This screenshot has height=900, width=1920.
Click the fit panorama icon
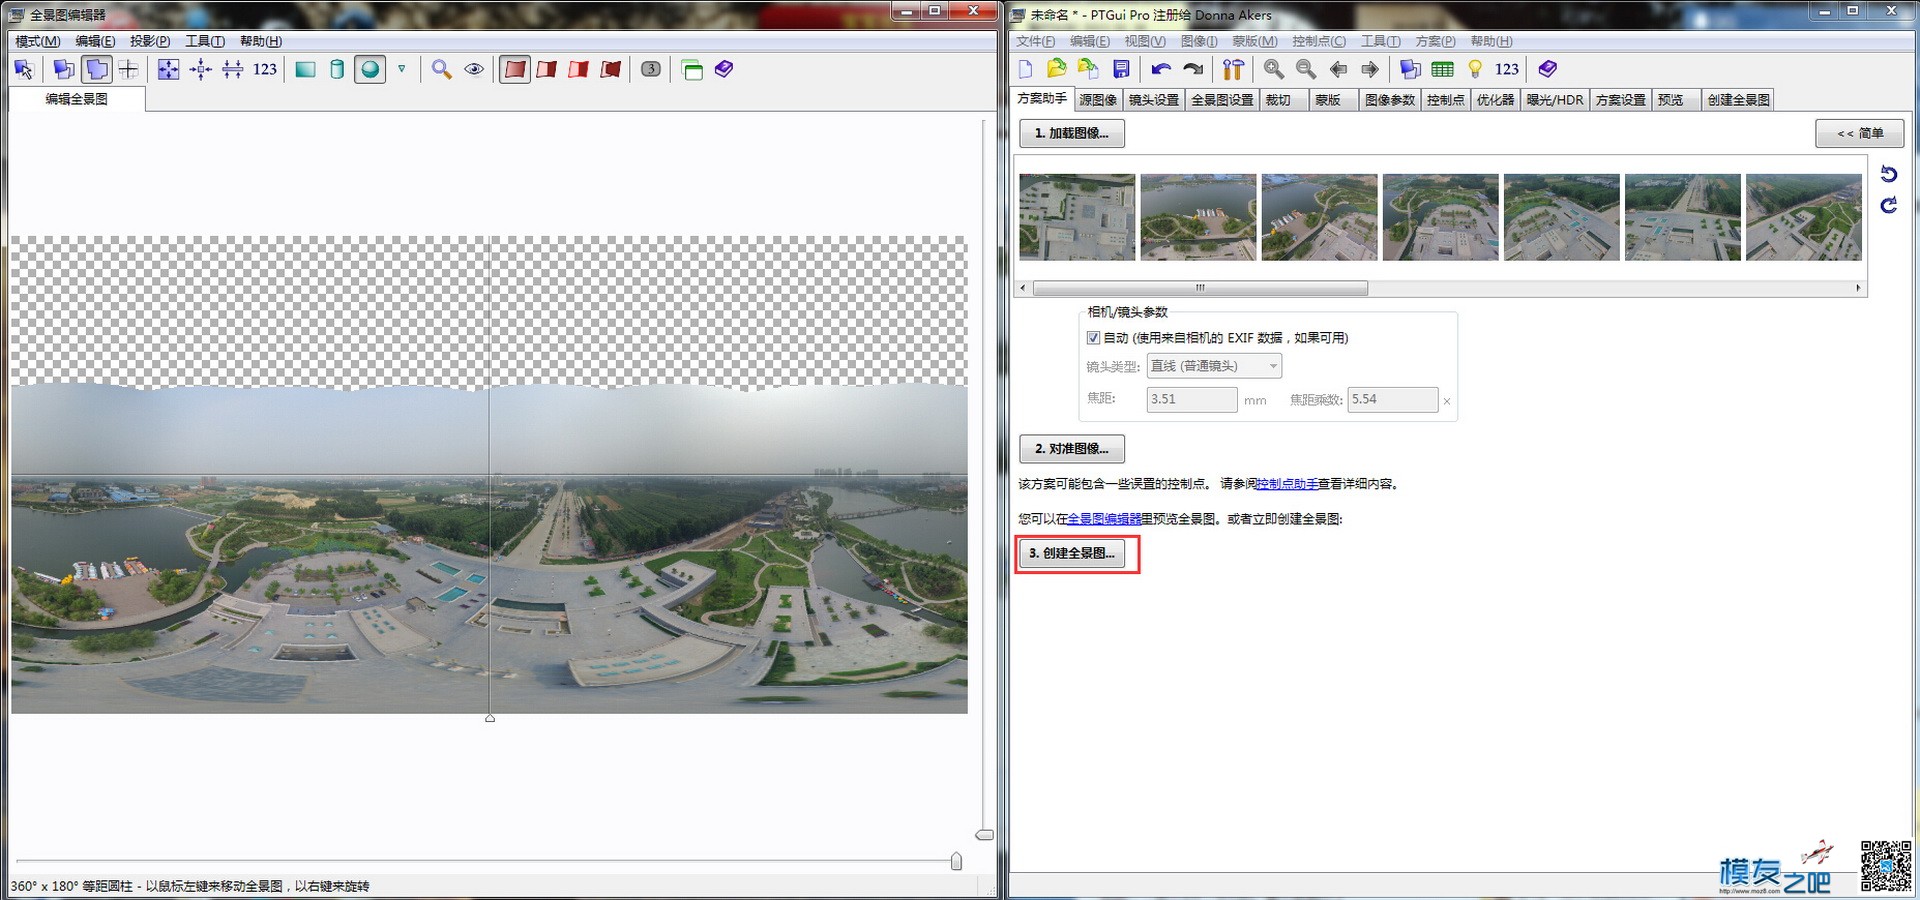169,69
